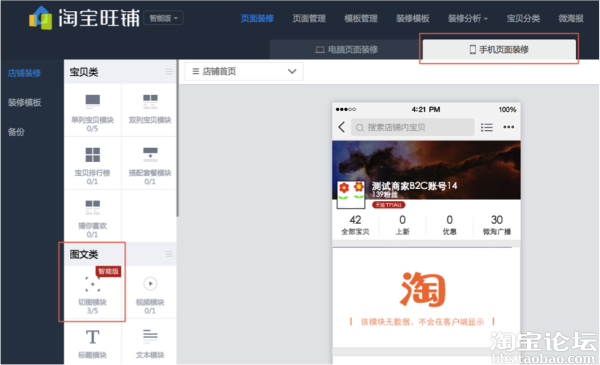This screenshot has width=600, height=365.
Task: Click the 该模块无数据 notice text
Action: (422, 322)
